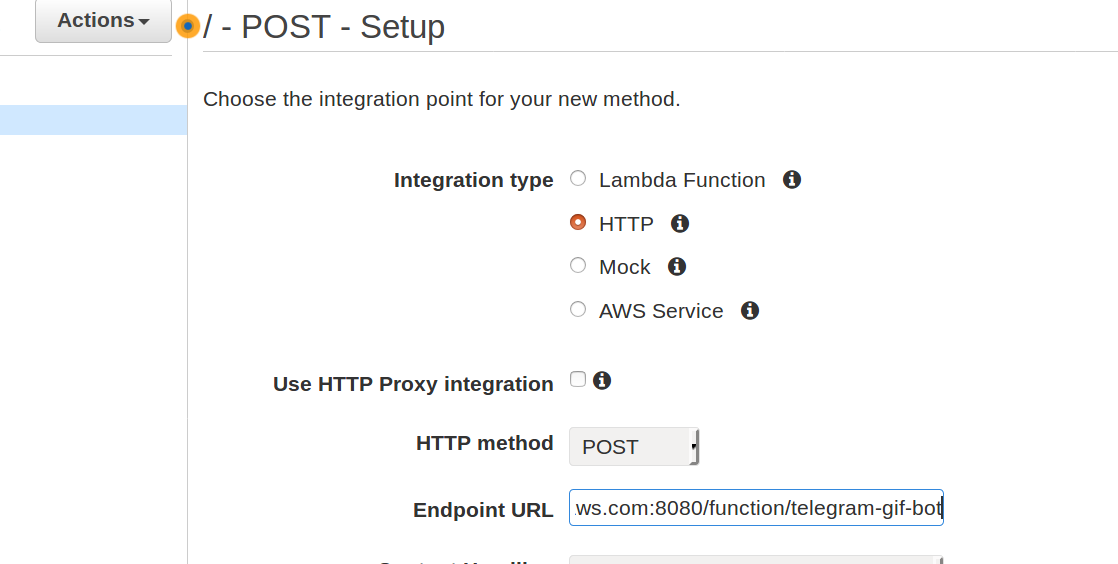Screen dimensions: 1118x564
Task: Show info icon next to HTTP option
Action: [679, 224]
